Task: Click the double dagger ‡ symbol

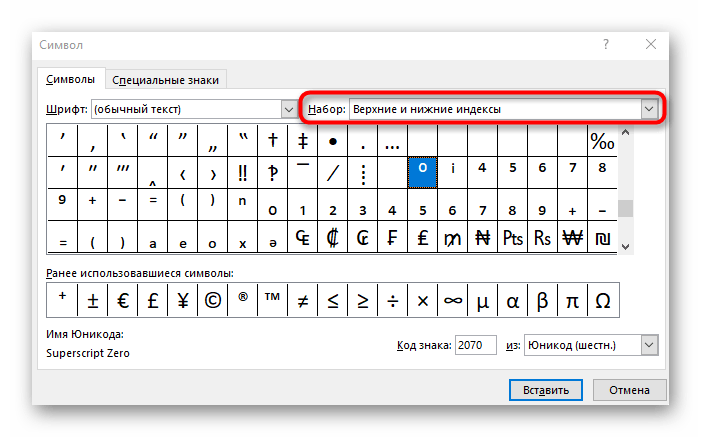Action: pos(302,141)
